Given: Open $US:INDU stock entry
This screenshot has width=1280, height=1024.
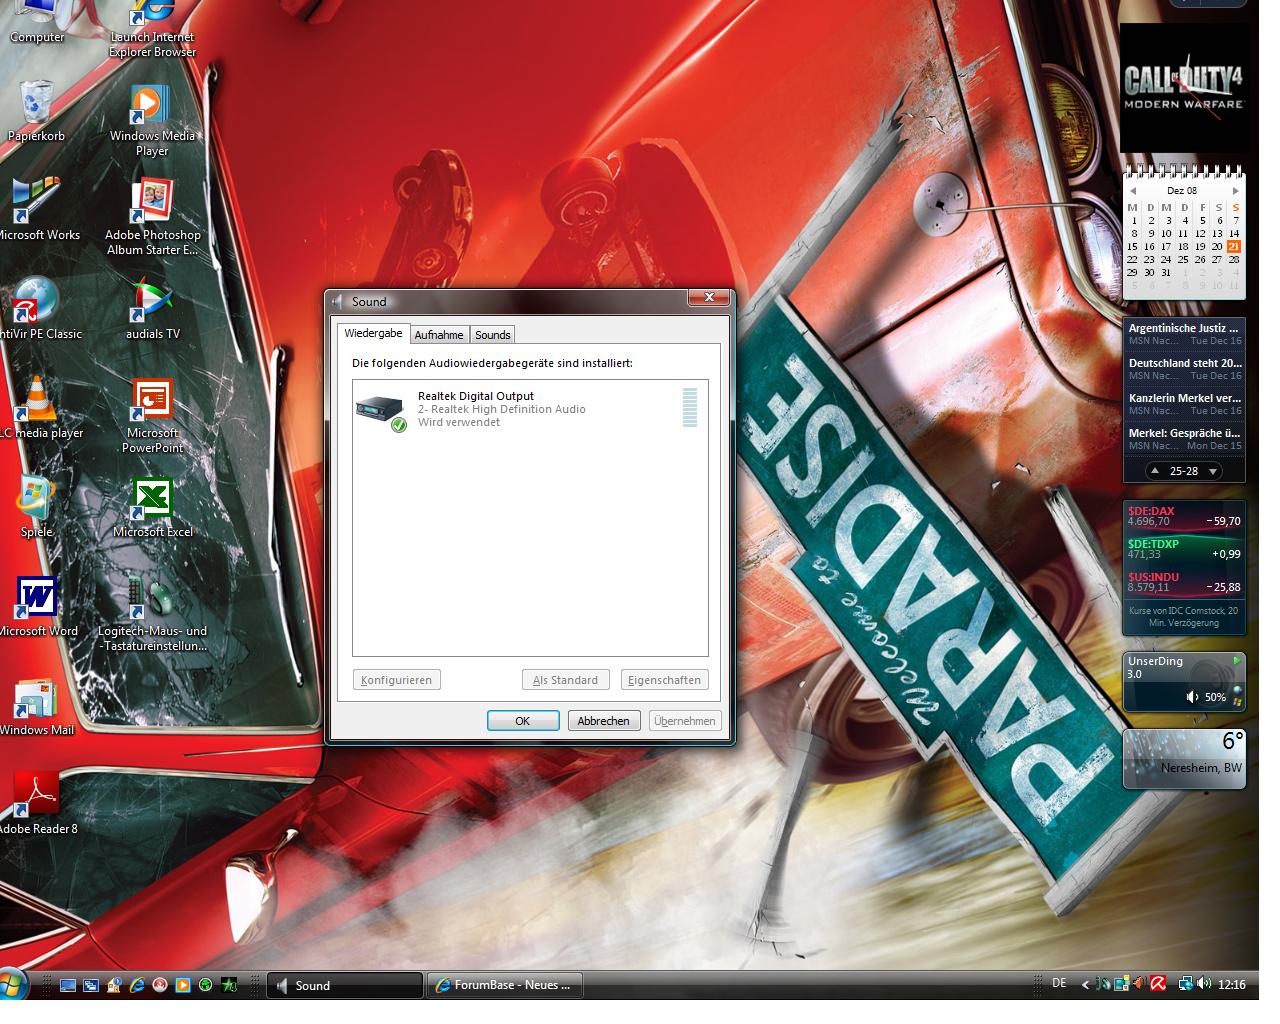Looking at the screenshot, I should click(x=1184, y=582).
